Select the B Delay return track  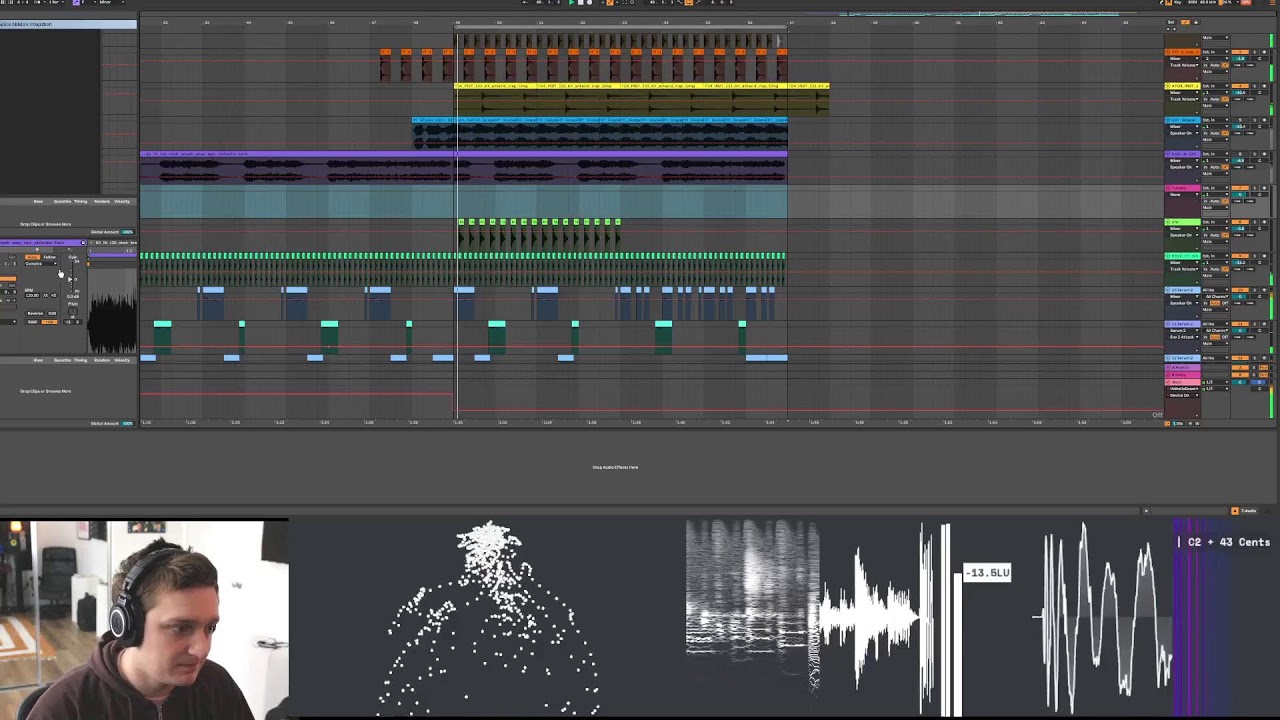1182,375
